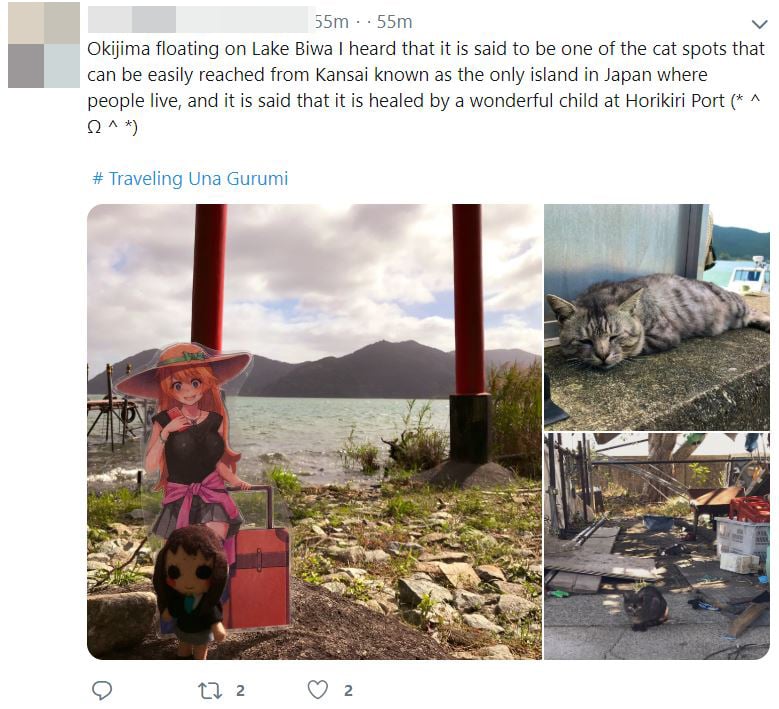The height and width of the screenshot is (709, 779).
Task: Open the #Traveling Una Gurumi hashtag
Action: [x=190, y=178]
